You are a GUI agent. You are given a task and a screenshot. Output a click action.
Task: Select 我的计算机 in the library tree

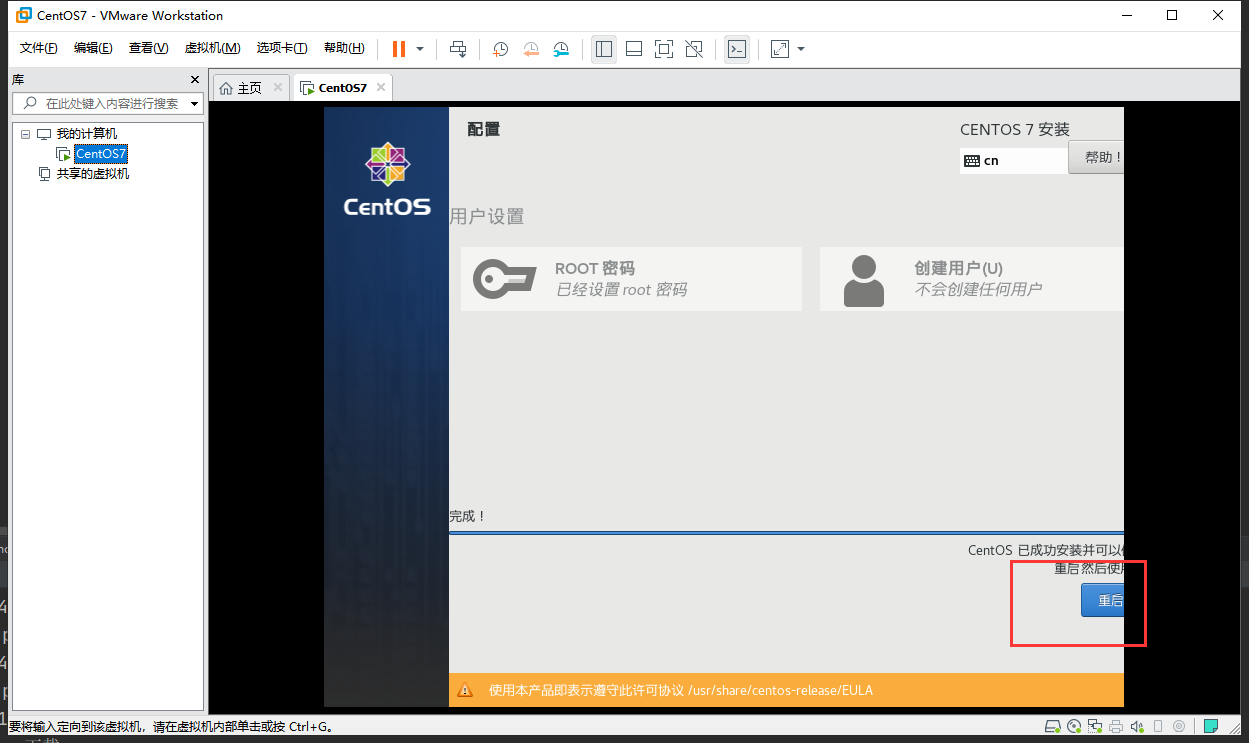[86, 134]
